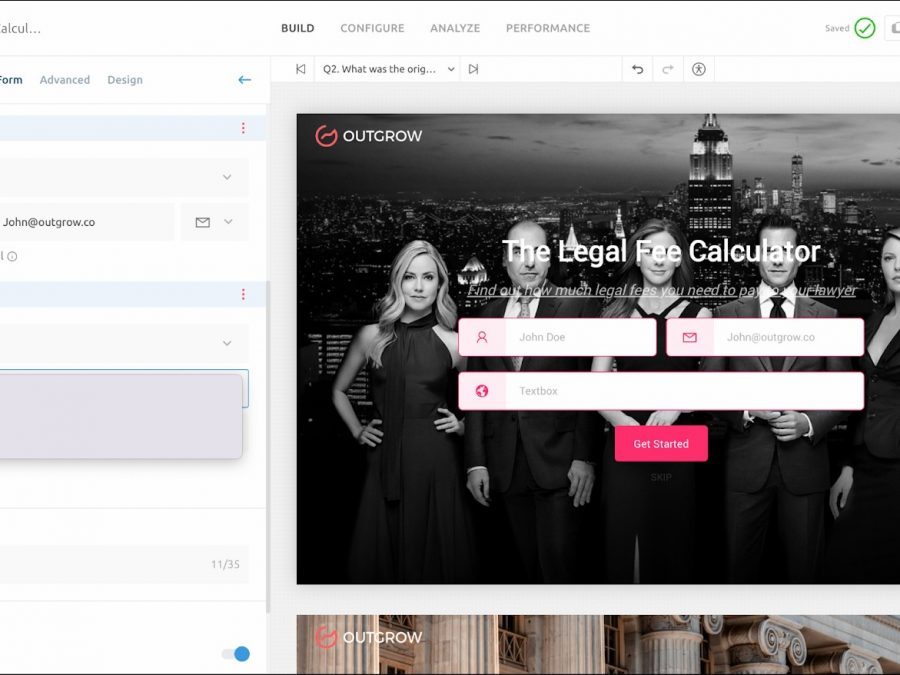
Task: Click the green Saved checkmark icon
Action: (x=864, y=28)
